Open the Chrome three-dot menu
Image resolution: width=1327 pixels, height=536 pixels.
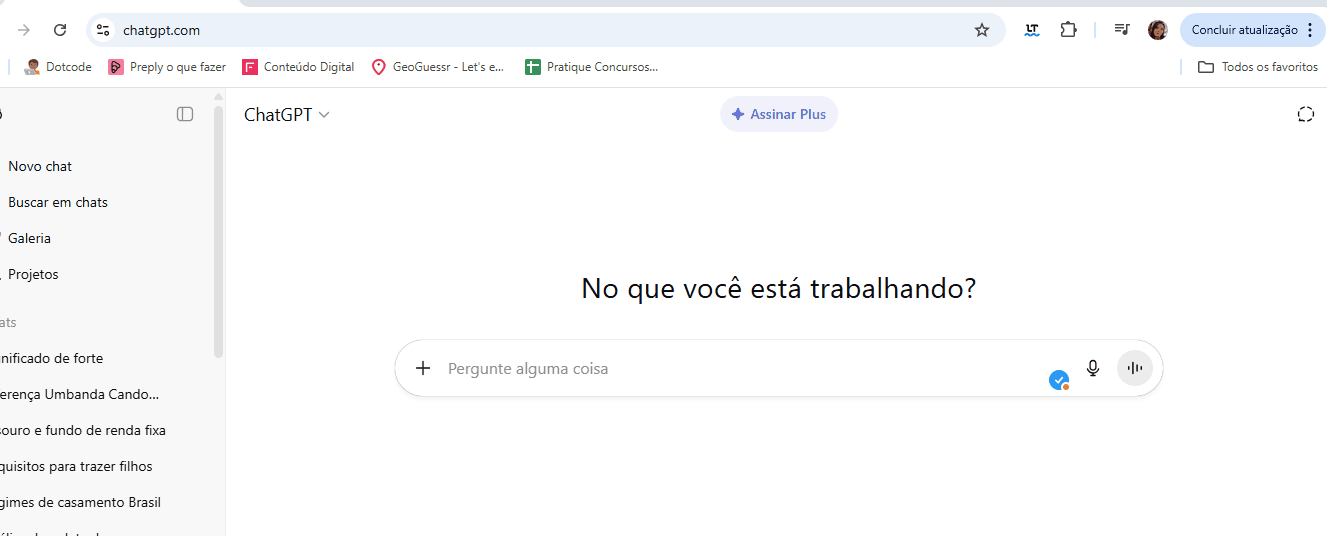pyautogui.click(x=1310, y=30)
